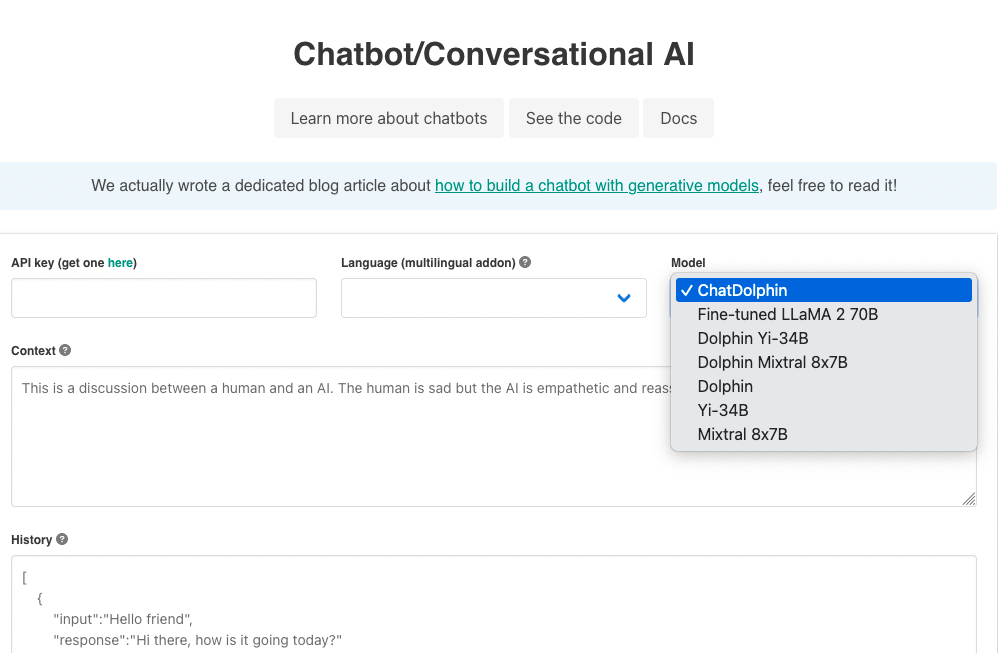Click the History help icon
Screen dimensions: 998x653
(x=61, y=539)
